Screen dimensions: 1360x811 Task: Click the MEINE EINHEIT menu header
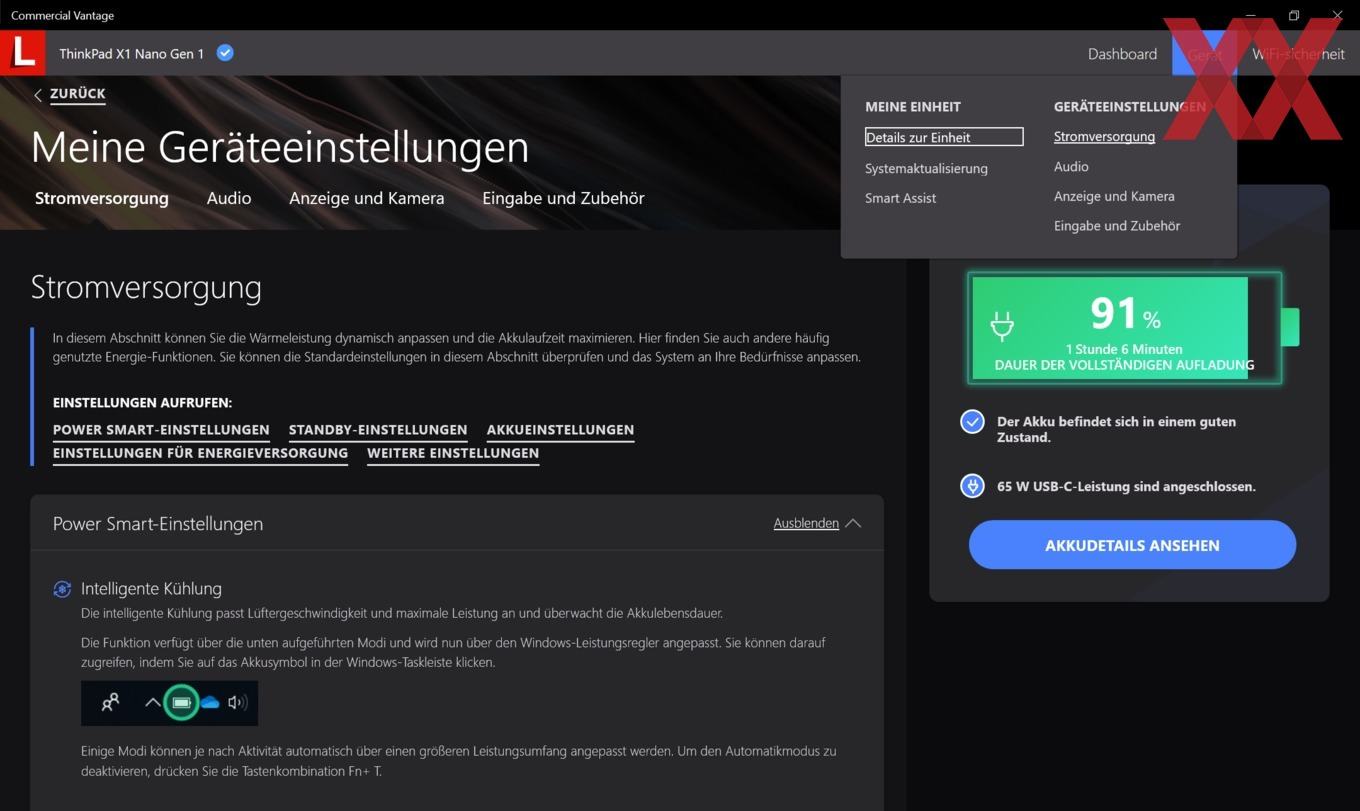[x=913, y=107]
